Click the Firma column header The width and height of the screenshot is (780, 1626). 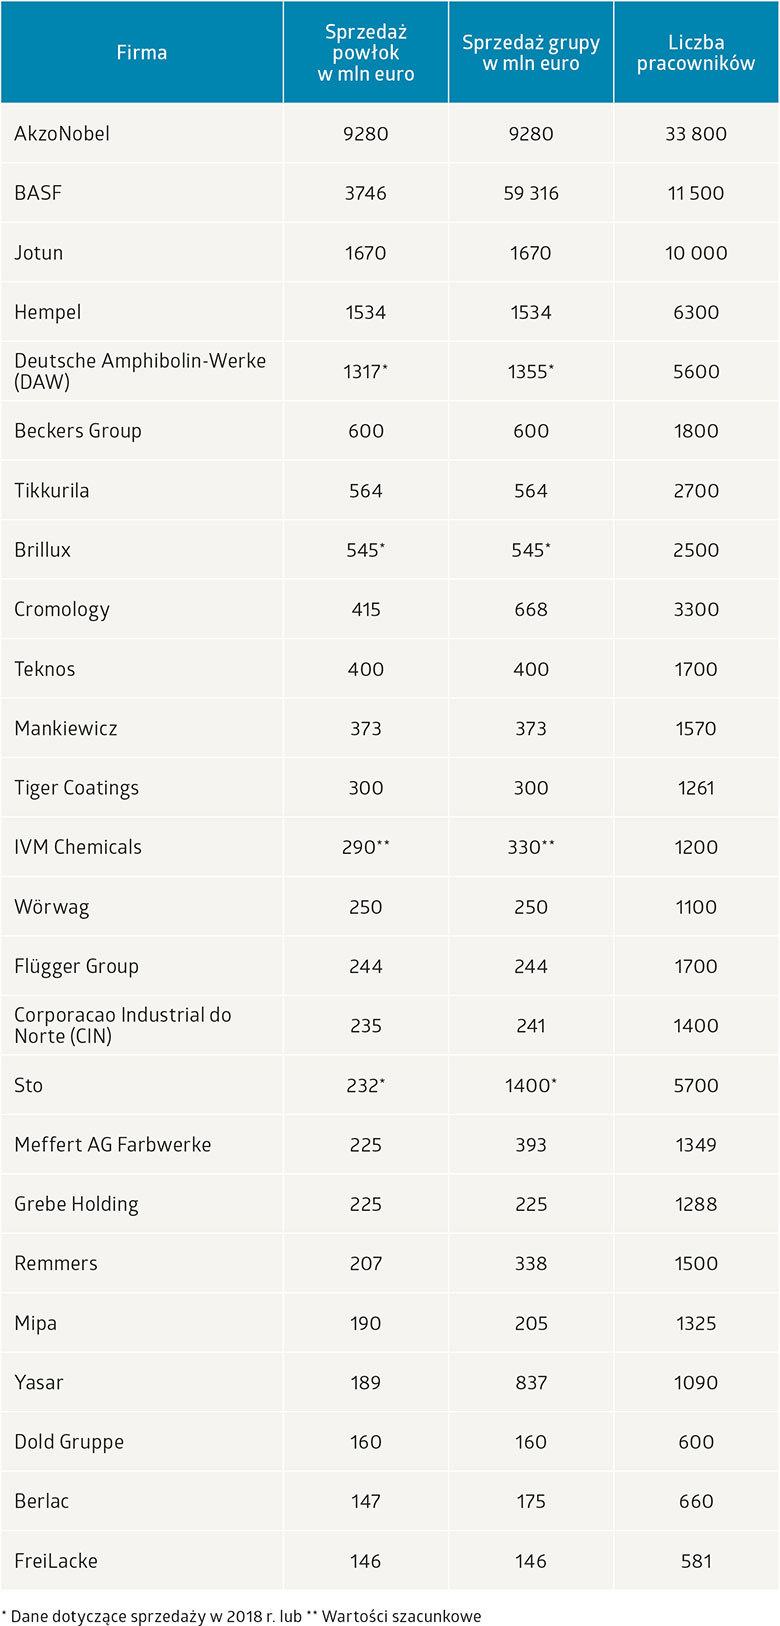[x=141, y=53]
